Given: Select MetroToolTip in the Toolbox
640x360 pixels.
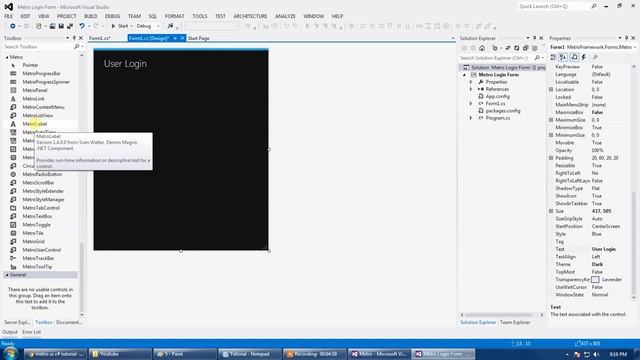Looking at the screenshot, I should 37,267.
